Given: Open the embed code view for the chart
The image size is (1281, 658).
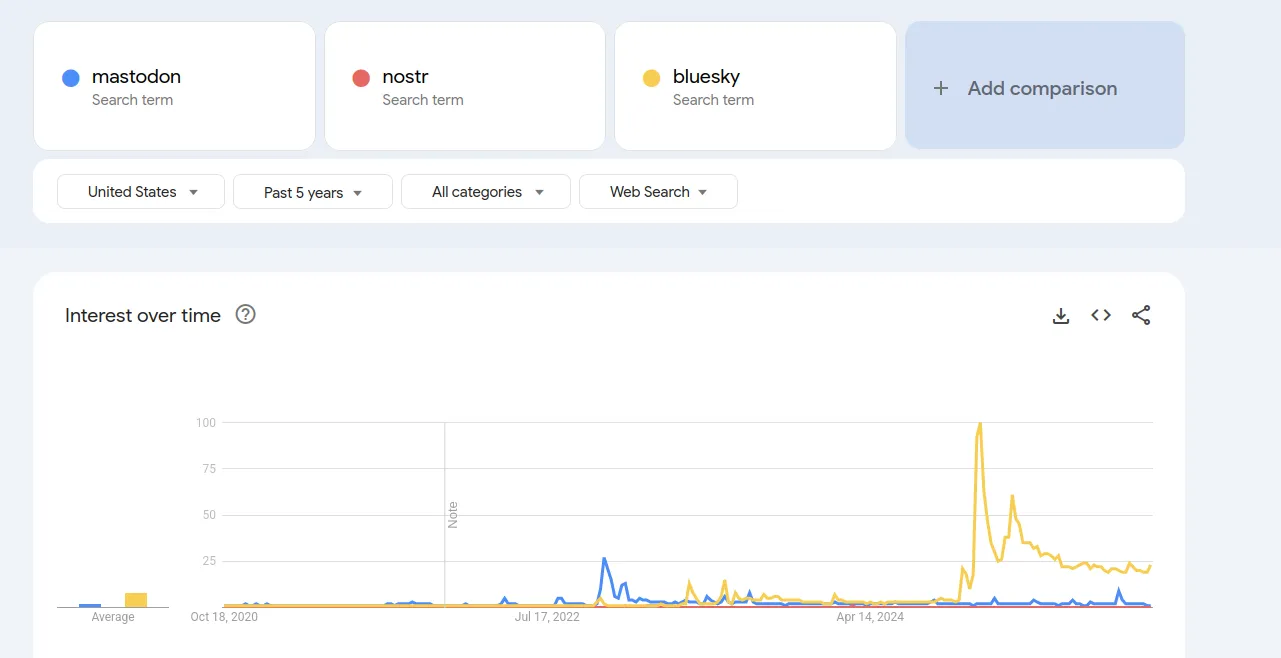Looking at the screenshot, I should tap(1100, 315).
